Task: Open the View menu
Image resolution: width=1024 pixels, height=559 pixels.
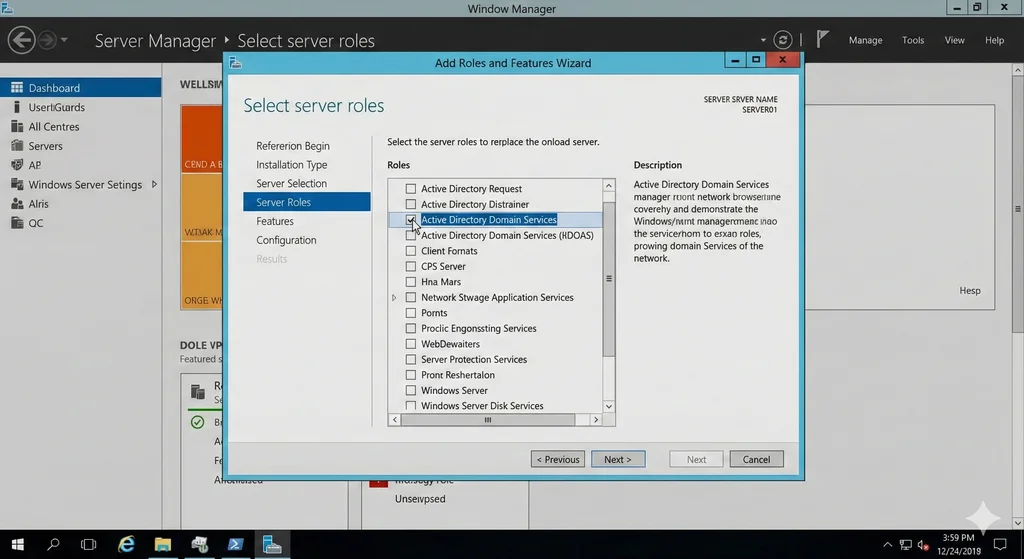Action: coord(954,40)
